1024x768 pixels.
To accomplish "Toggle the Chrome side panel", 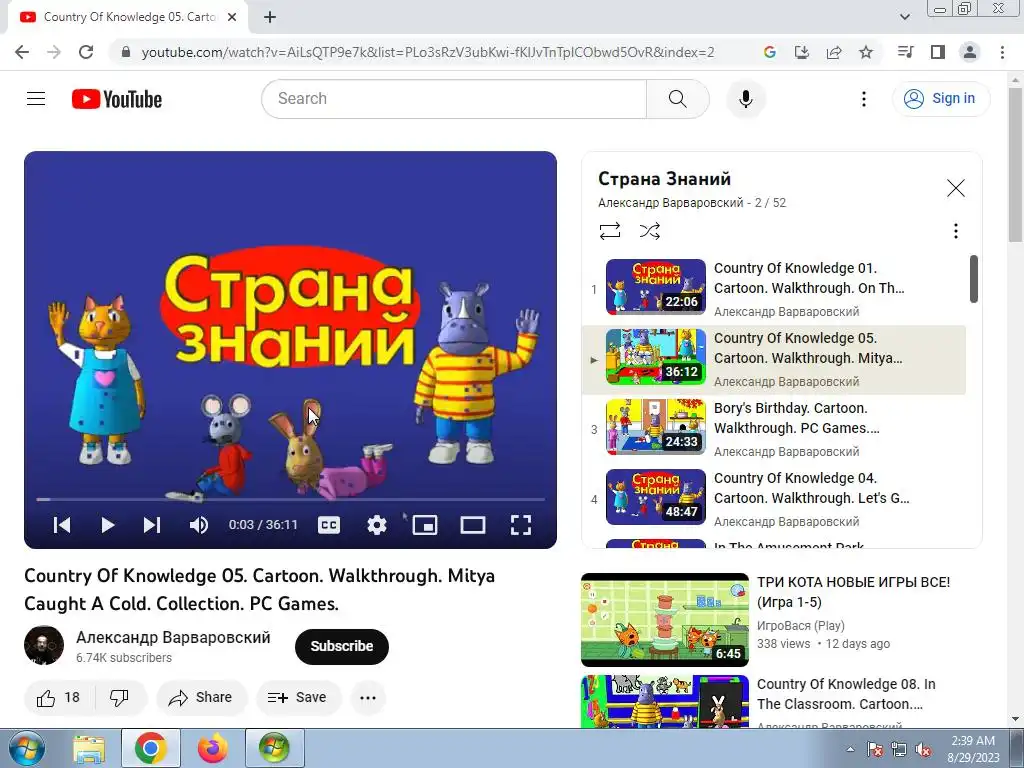I will 938,52.
